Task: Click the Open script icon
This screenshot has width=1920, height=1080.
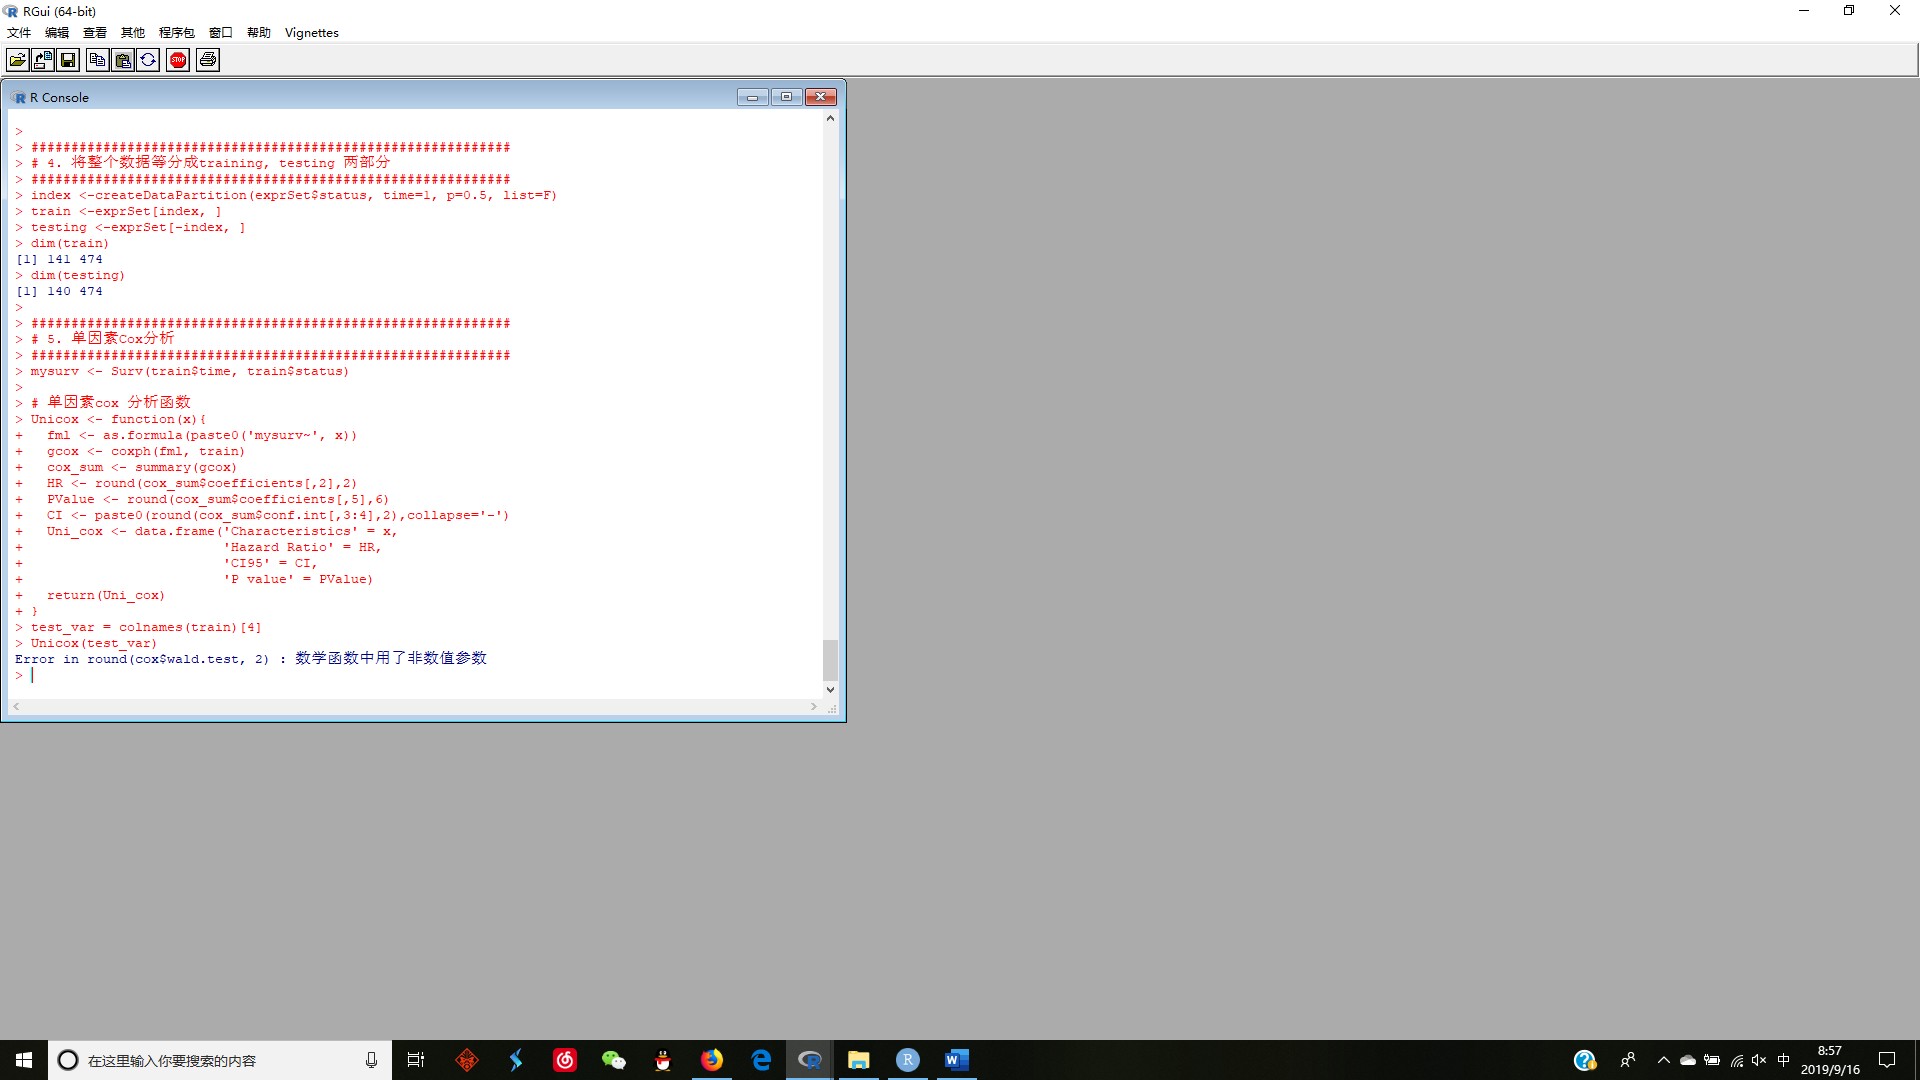Action: pyautogui.click(x=18, y=60)
